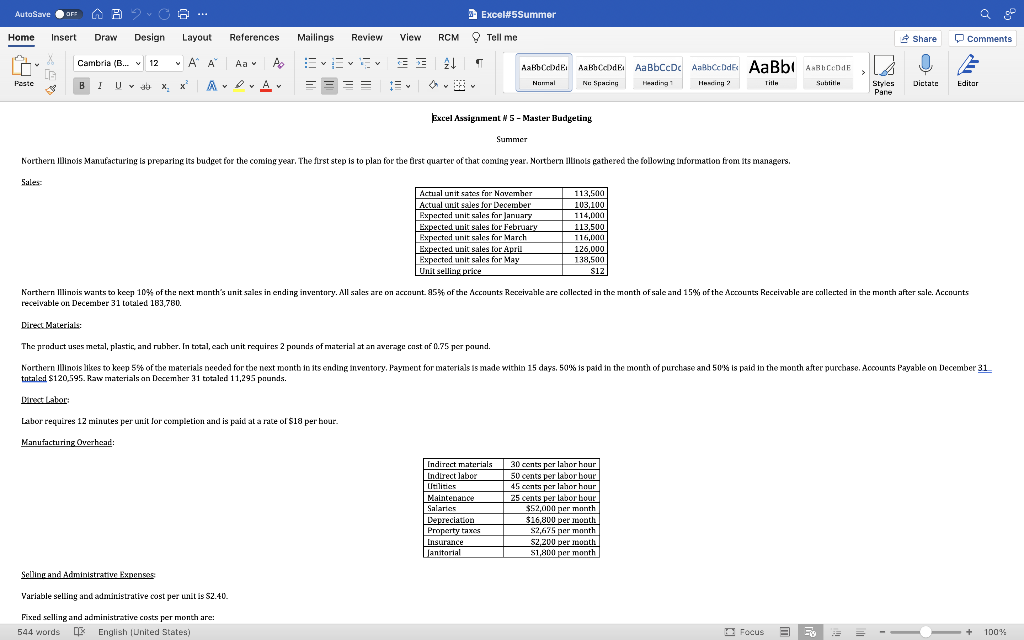Open the Comments panel
The width and height of the screenshot is (1024, 640).
point(982,37)
